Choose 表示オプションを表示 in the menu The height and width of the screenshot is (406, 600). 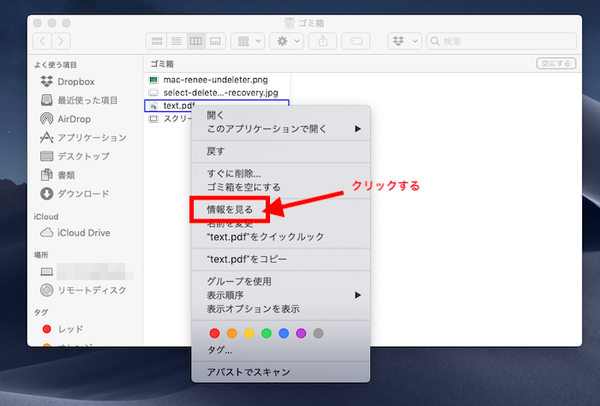[x=280, y=309]
